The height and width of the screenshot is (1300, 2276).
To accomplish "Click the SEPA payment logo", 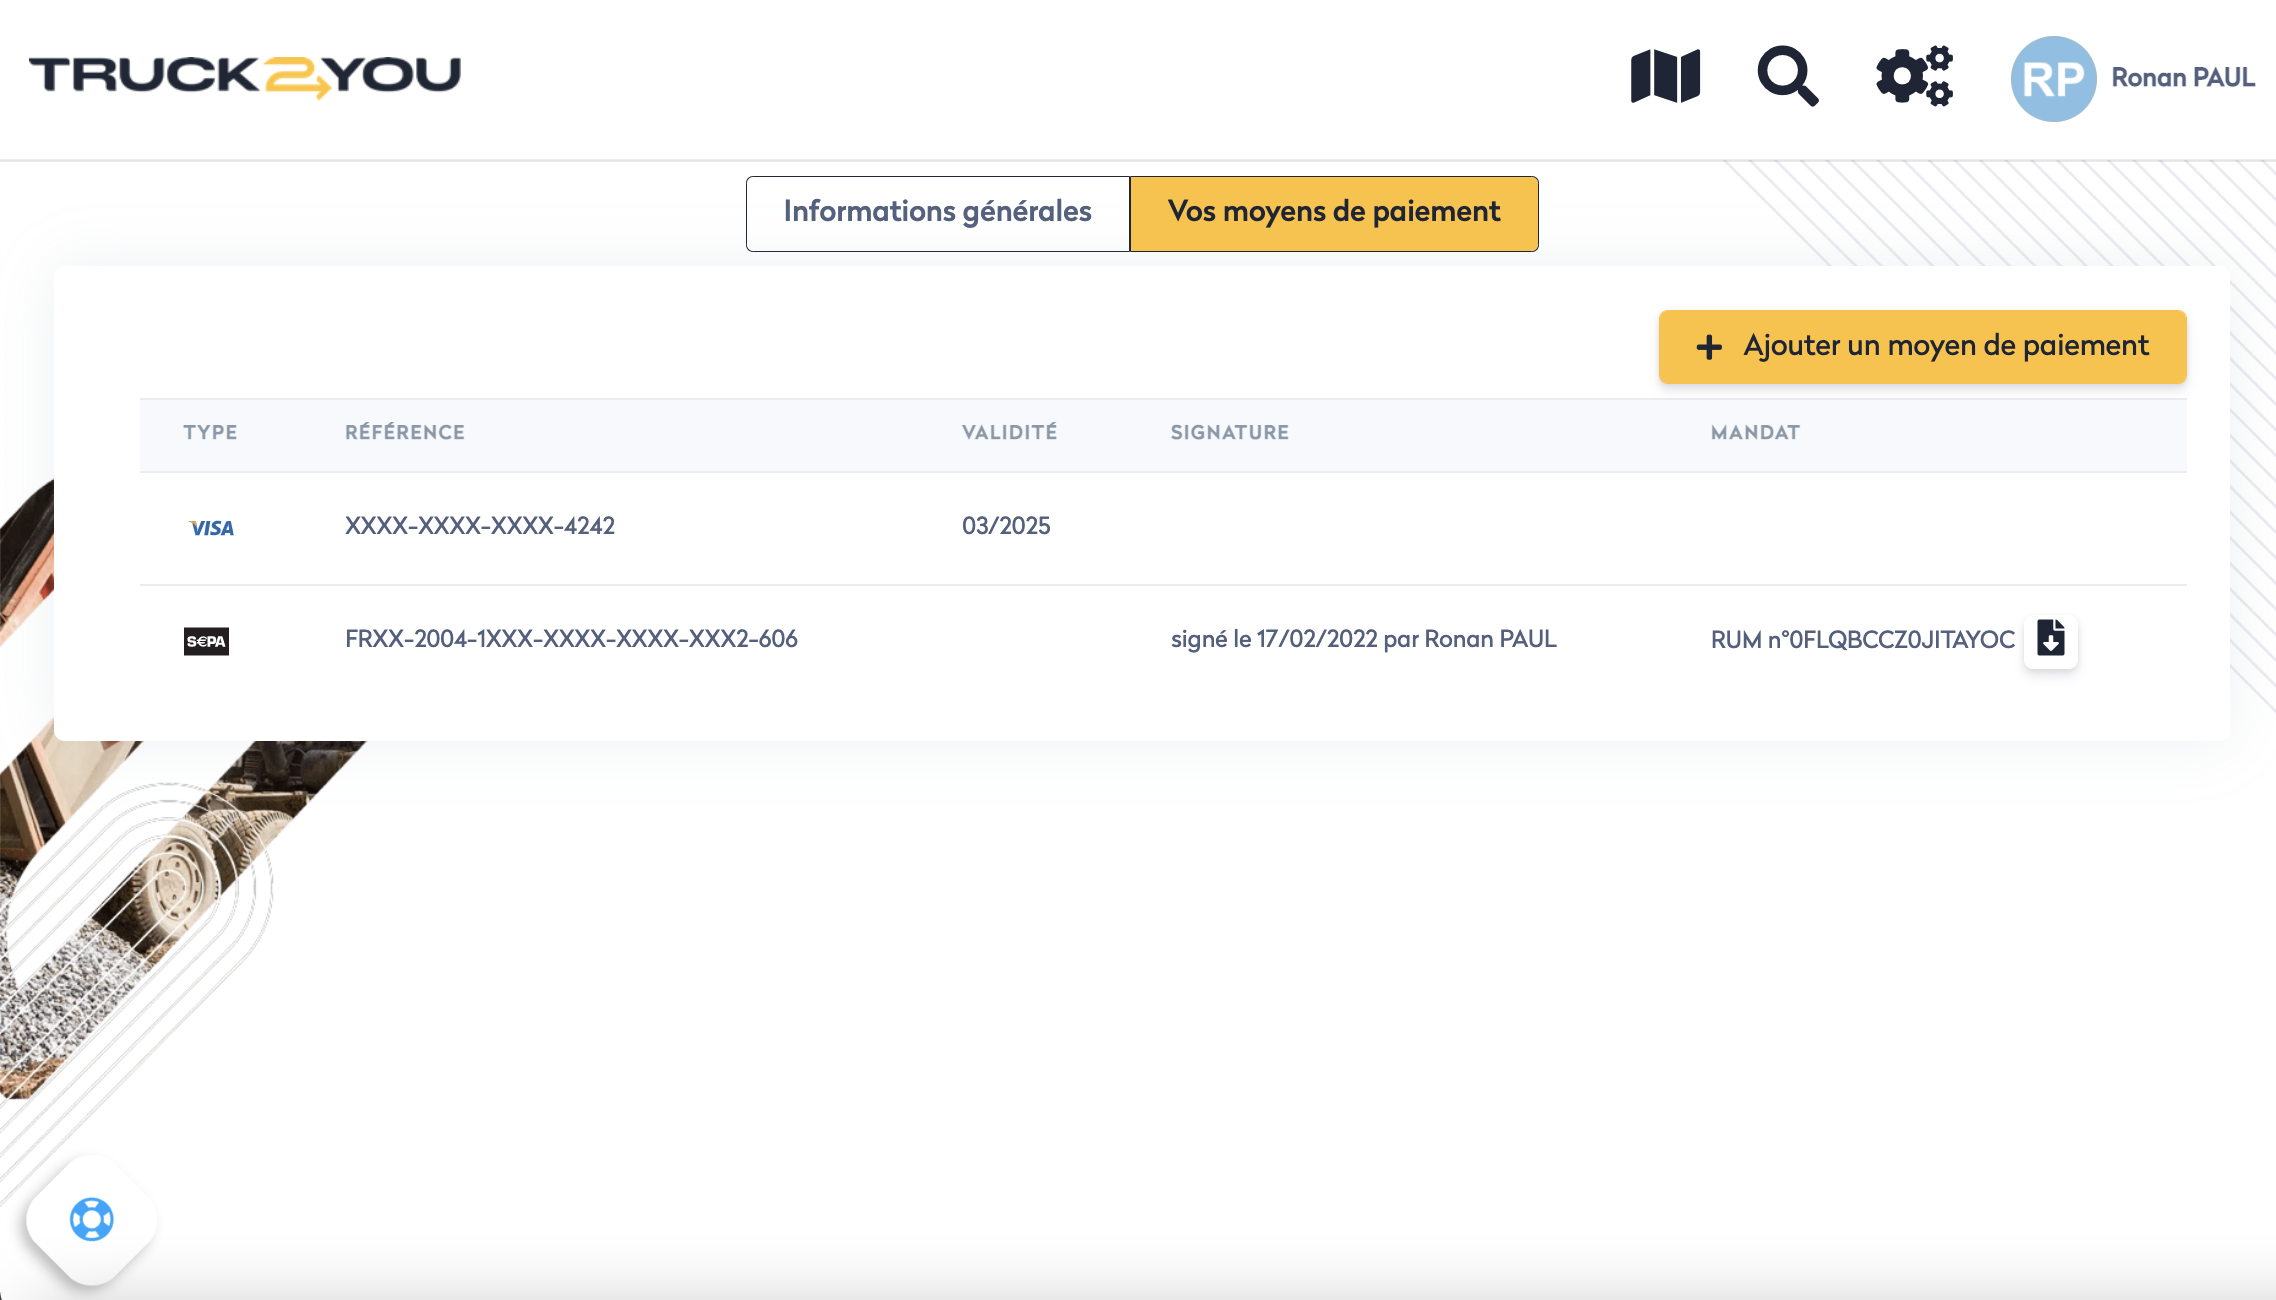I will click(x=207, y=641).
